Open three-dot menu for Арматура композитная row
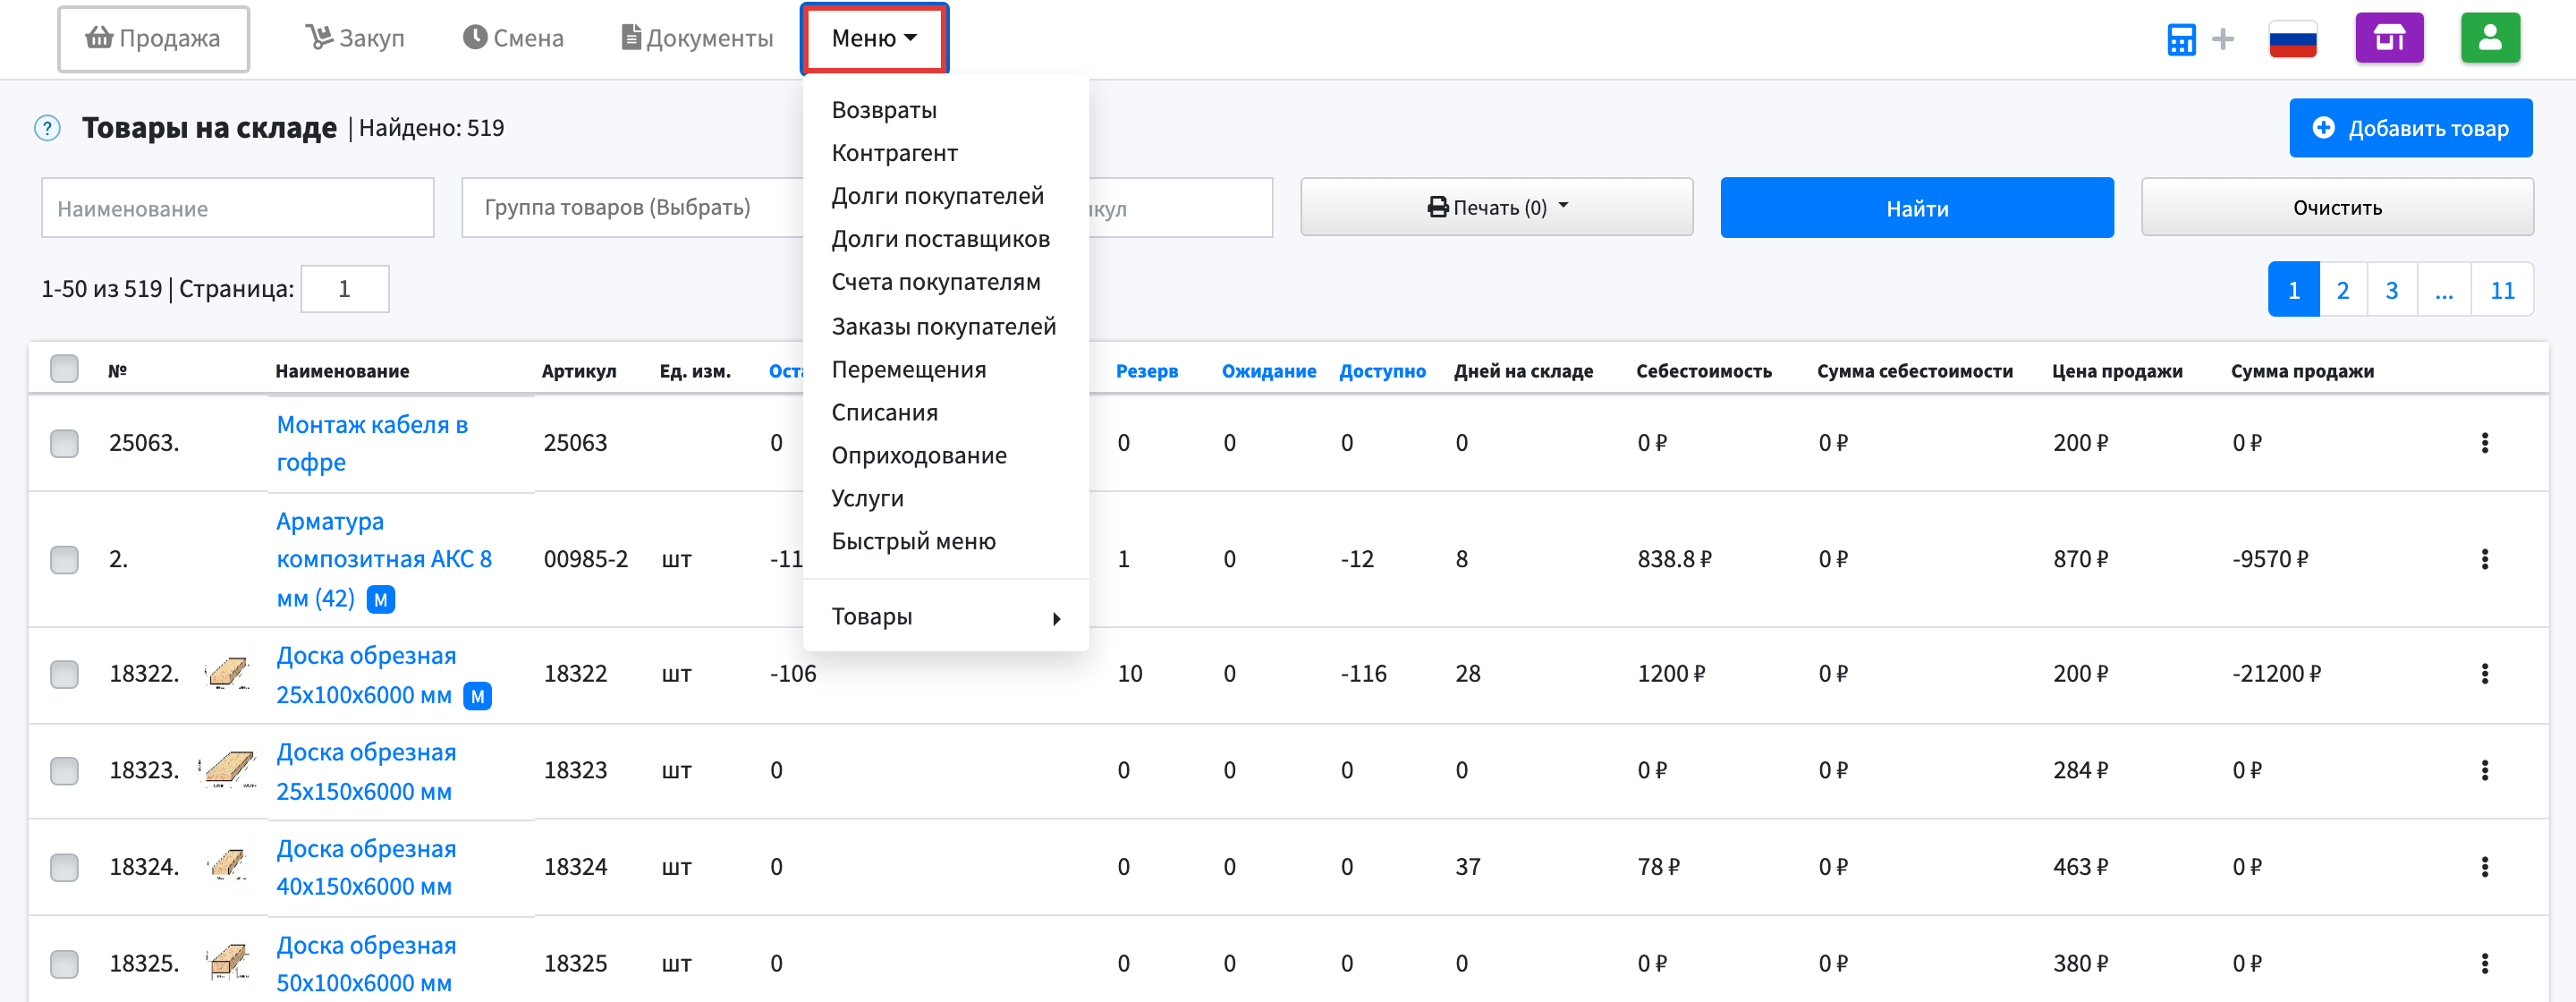The width and height of the screenshot is (2576, 1002). (x=2485, y=559)
